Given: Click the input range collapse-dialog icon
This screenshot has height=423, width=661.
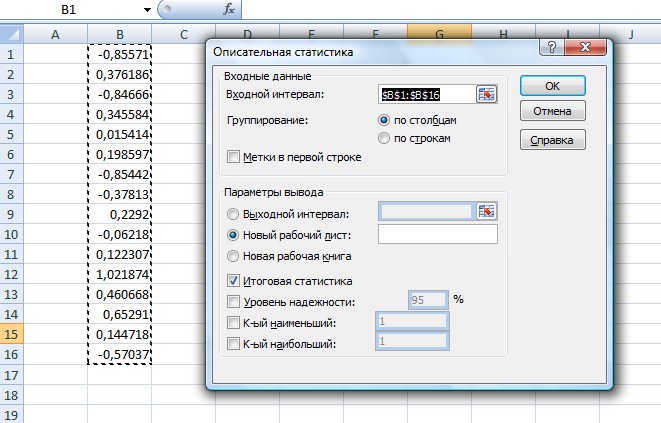Looking at the screenshot, I should click(486, 94).
